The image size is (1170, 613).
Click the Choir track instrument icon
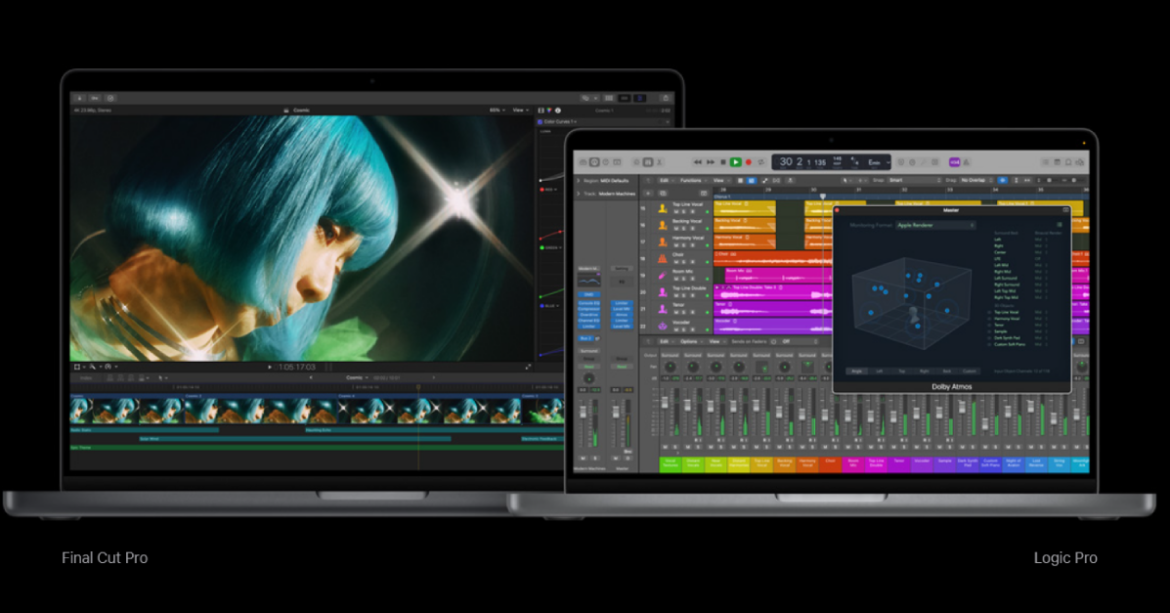[x=662, y=257]
